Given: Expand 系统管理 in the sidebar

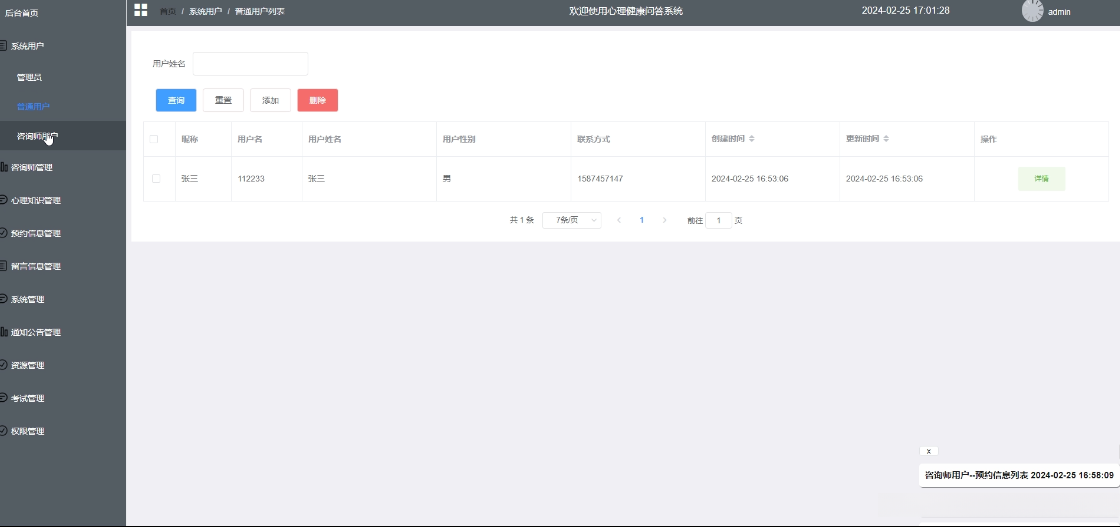Looking at the screenshot, I should pyautogui.click(x=63, y=299).
